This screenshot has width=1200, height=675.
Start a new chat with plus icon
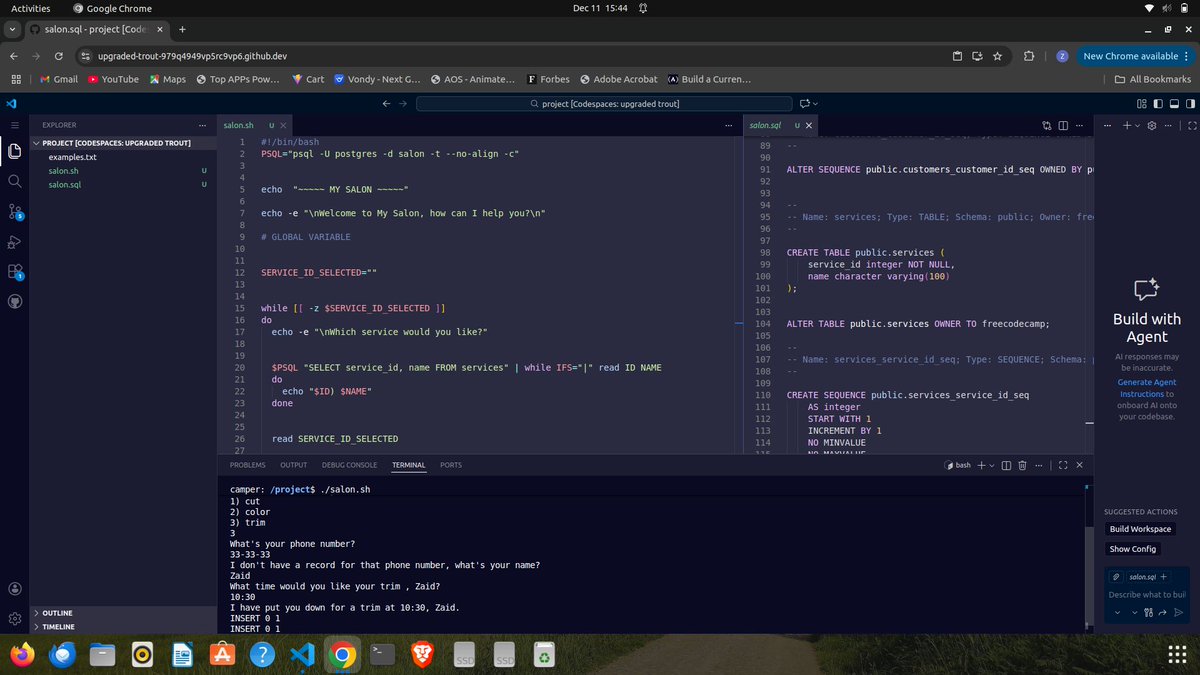coord(1127,125)
